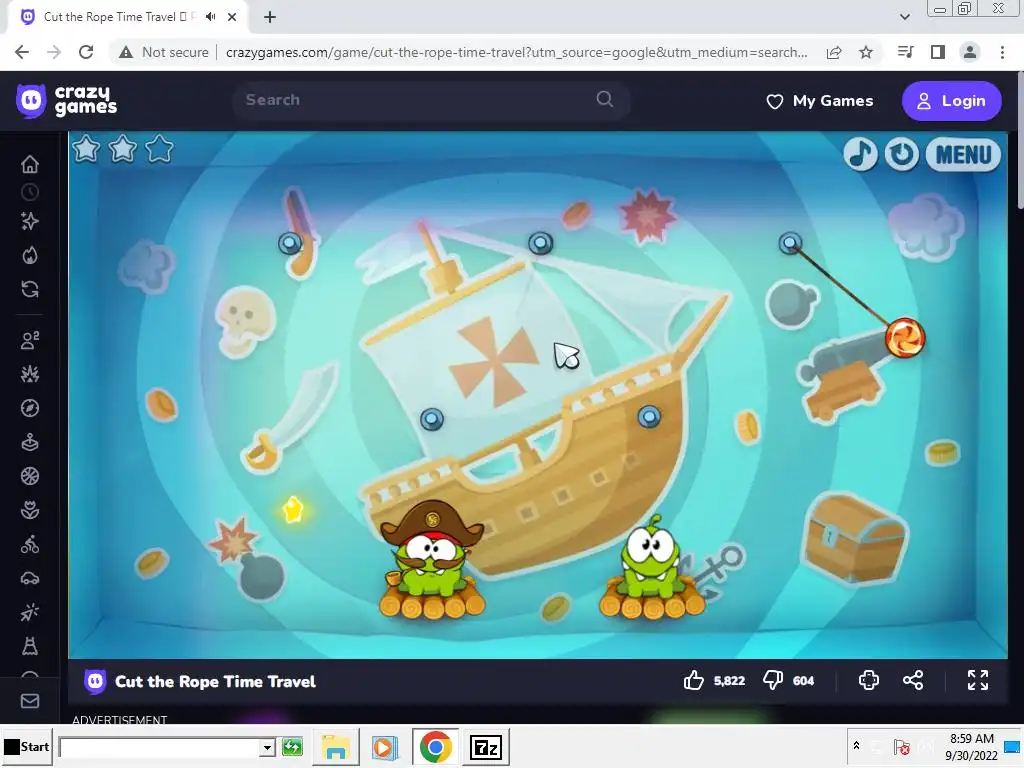Go back with browser back arrow
1024x768 pixels.
(x=22, y=52)
